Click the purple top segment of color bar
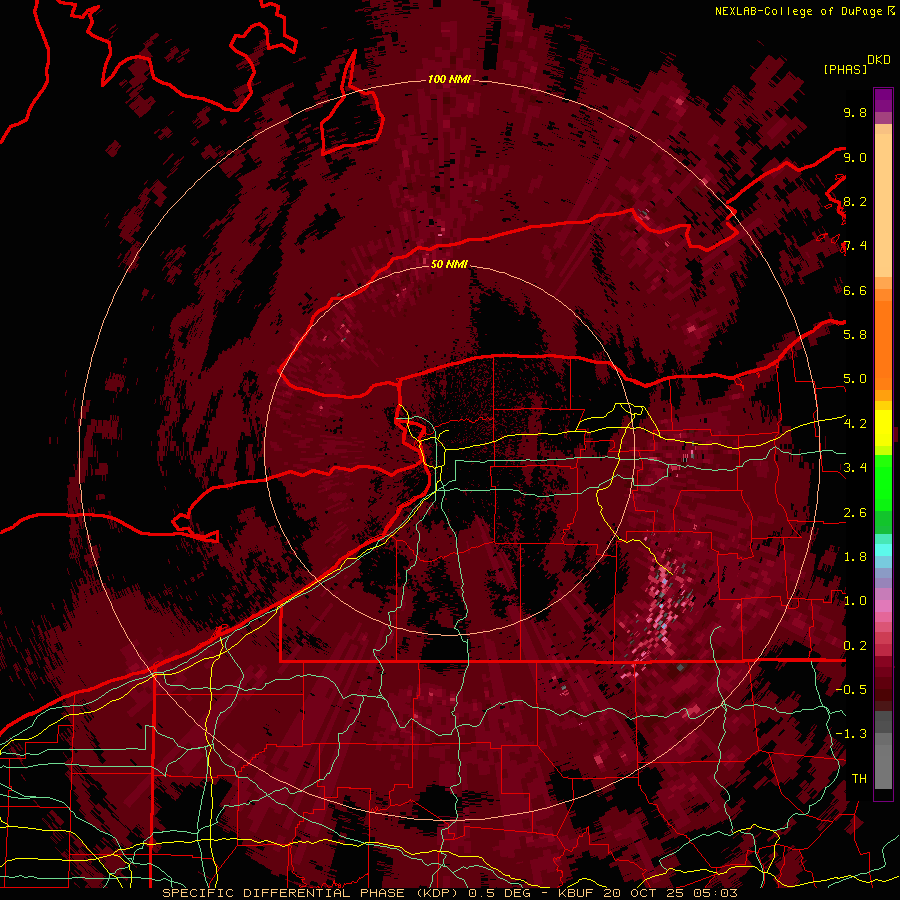Image resolution: width=900 pixels, height=900 pixels. [x=883, y=100]
